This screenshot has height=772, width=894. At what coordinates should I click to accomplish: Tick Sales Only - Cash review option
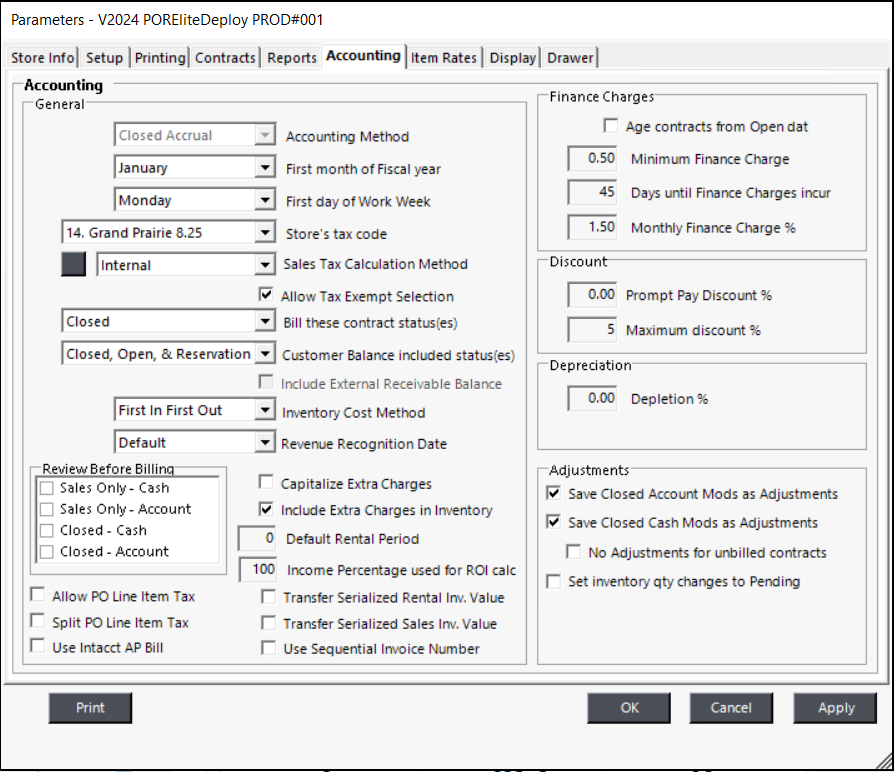[x=47, y=488]
